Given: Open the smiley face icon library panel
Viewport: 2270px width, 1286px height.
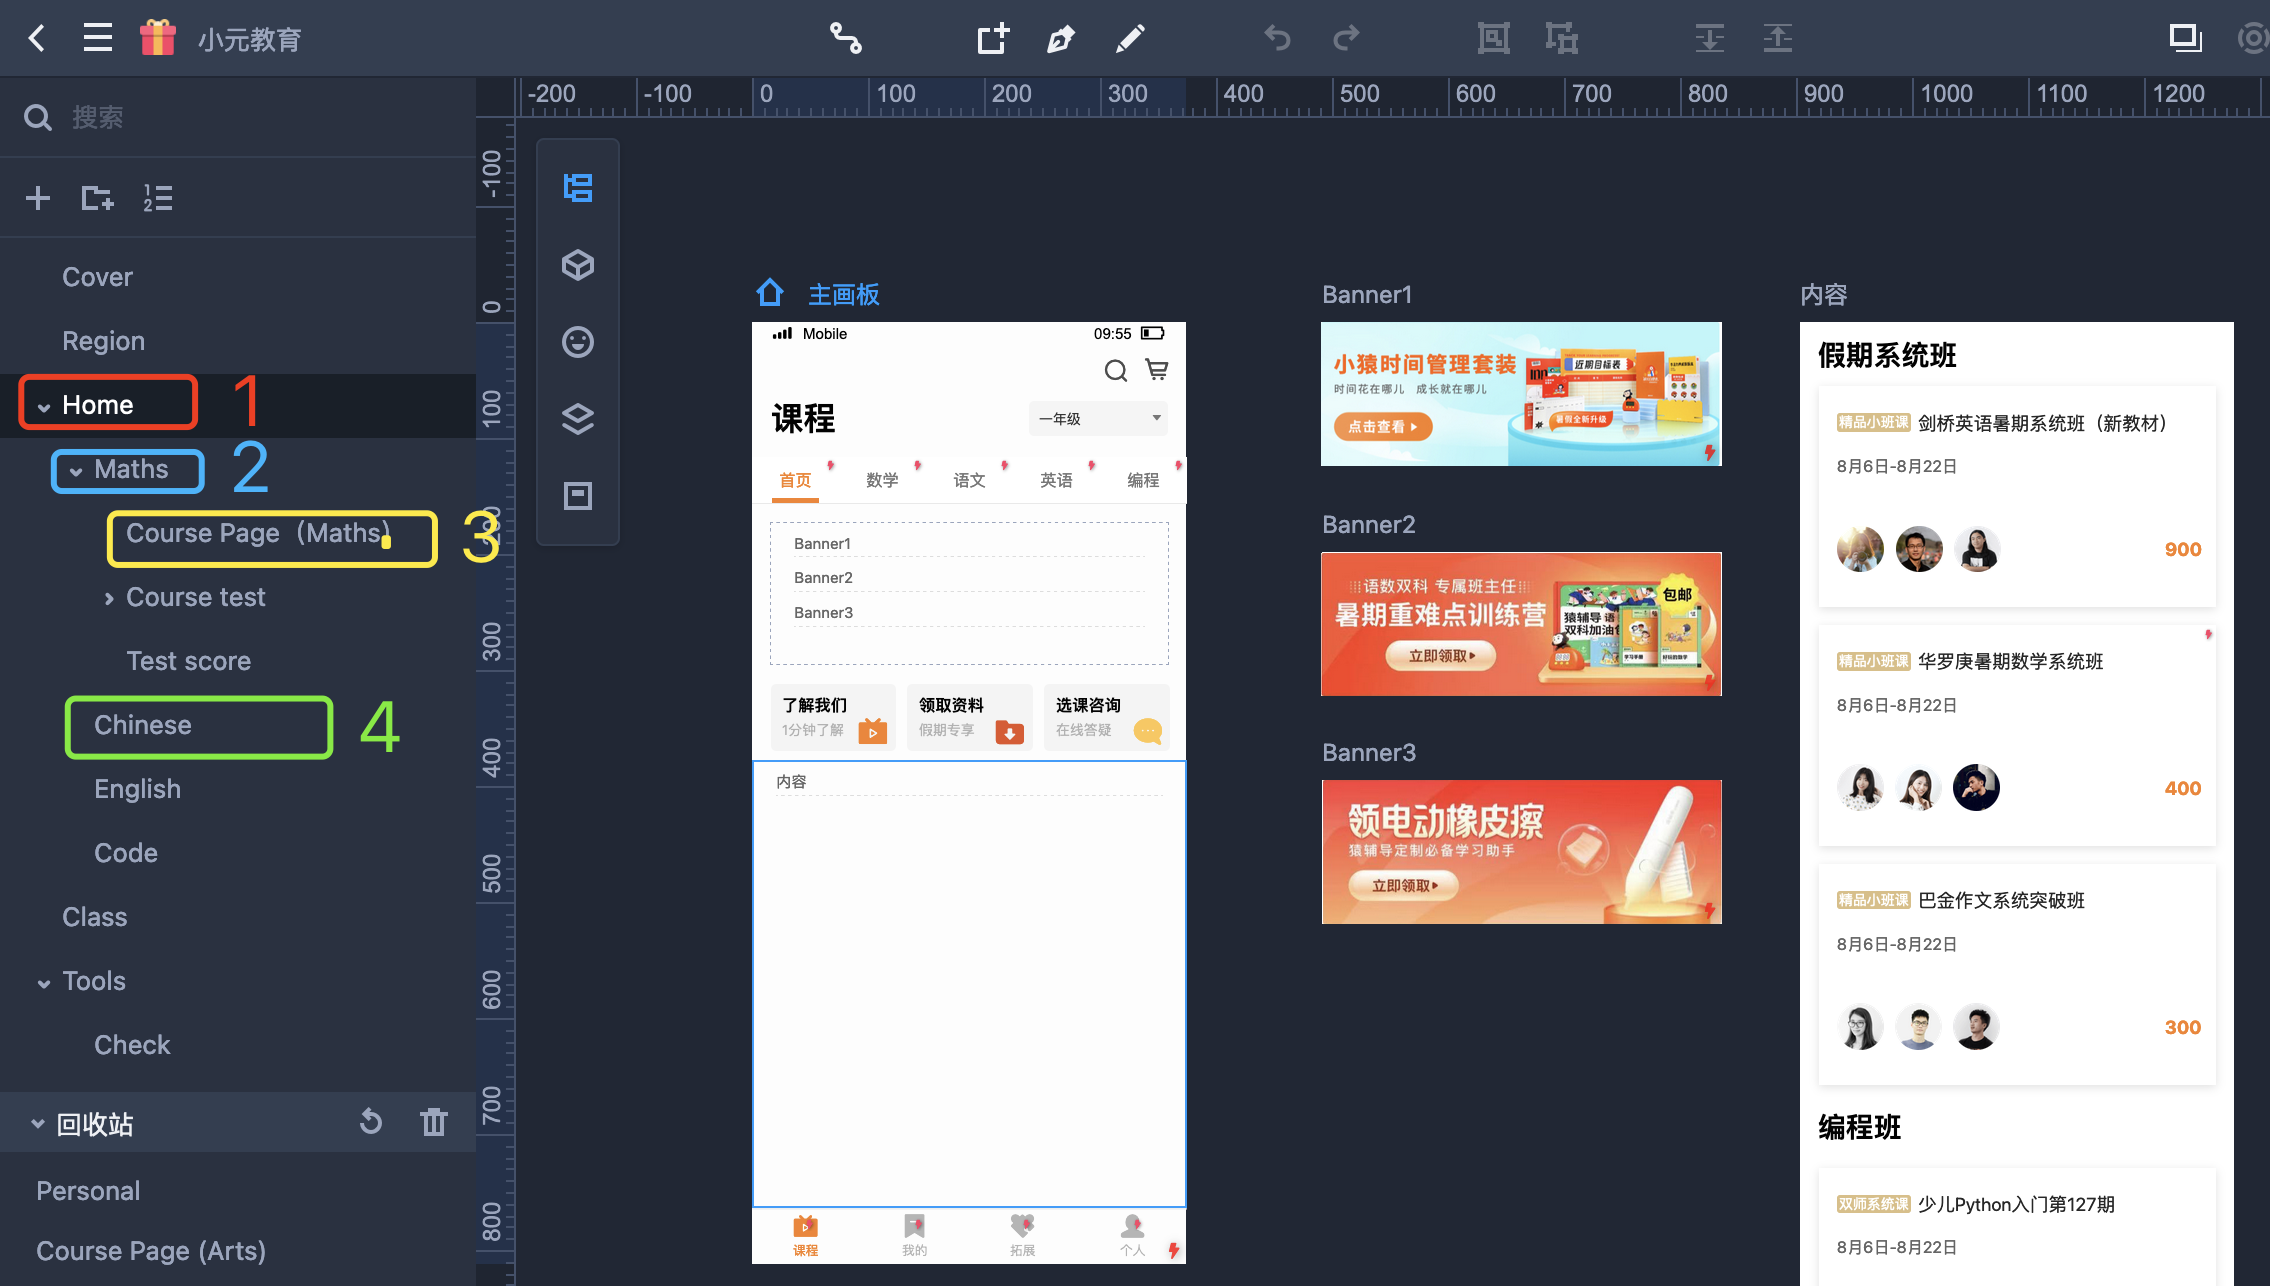Looking at the screenshot, I should click(578, 342).
